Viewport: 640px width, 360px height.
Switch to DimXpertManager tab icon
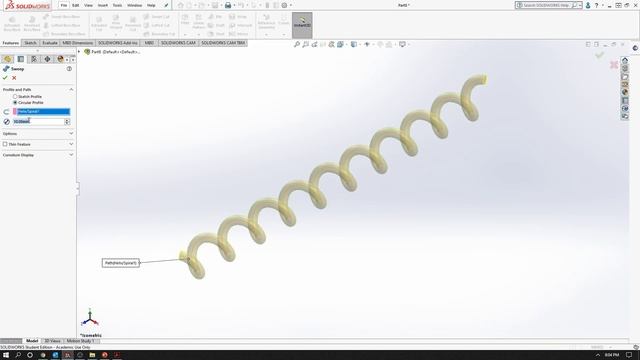47,59
